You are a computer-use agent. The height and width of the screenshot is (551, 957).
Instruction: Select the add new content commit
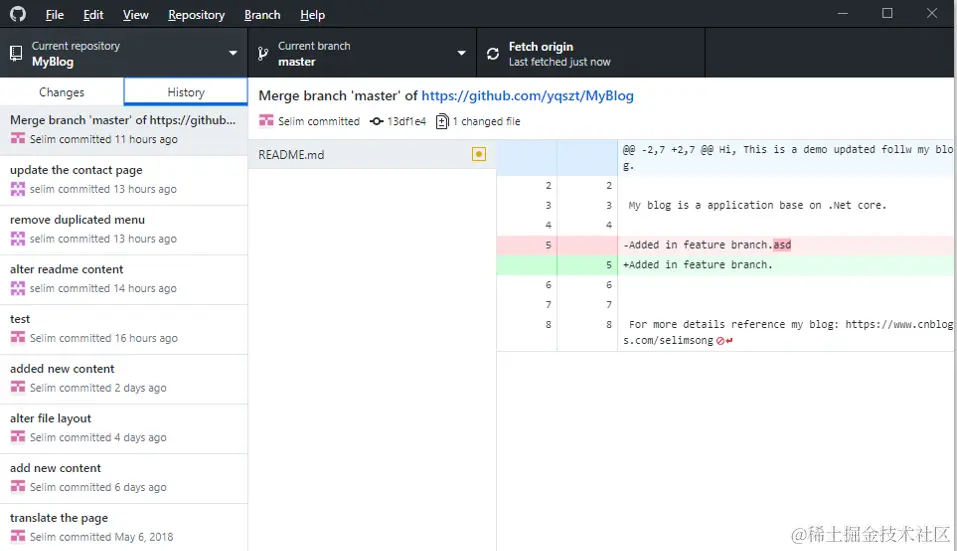click(124, 478)
